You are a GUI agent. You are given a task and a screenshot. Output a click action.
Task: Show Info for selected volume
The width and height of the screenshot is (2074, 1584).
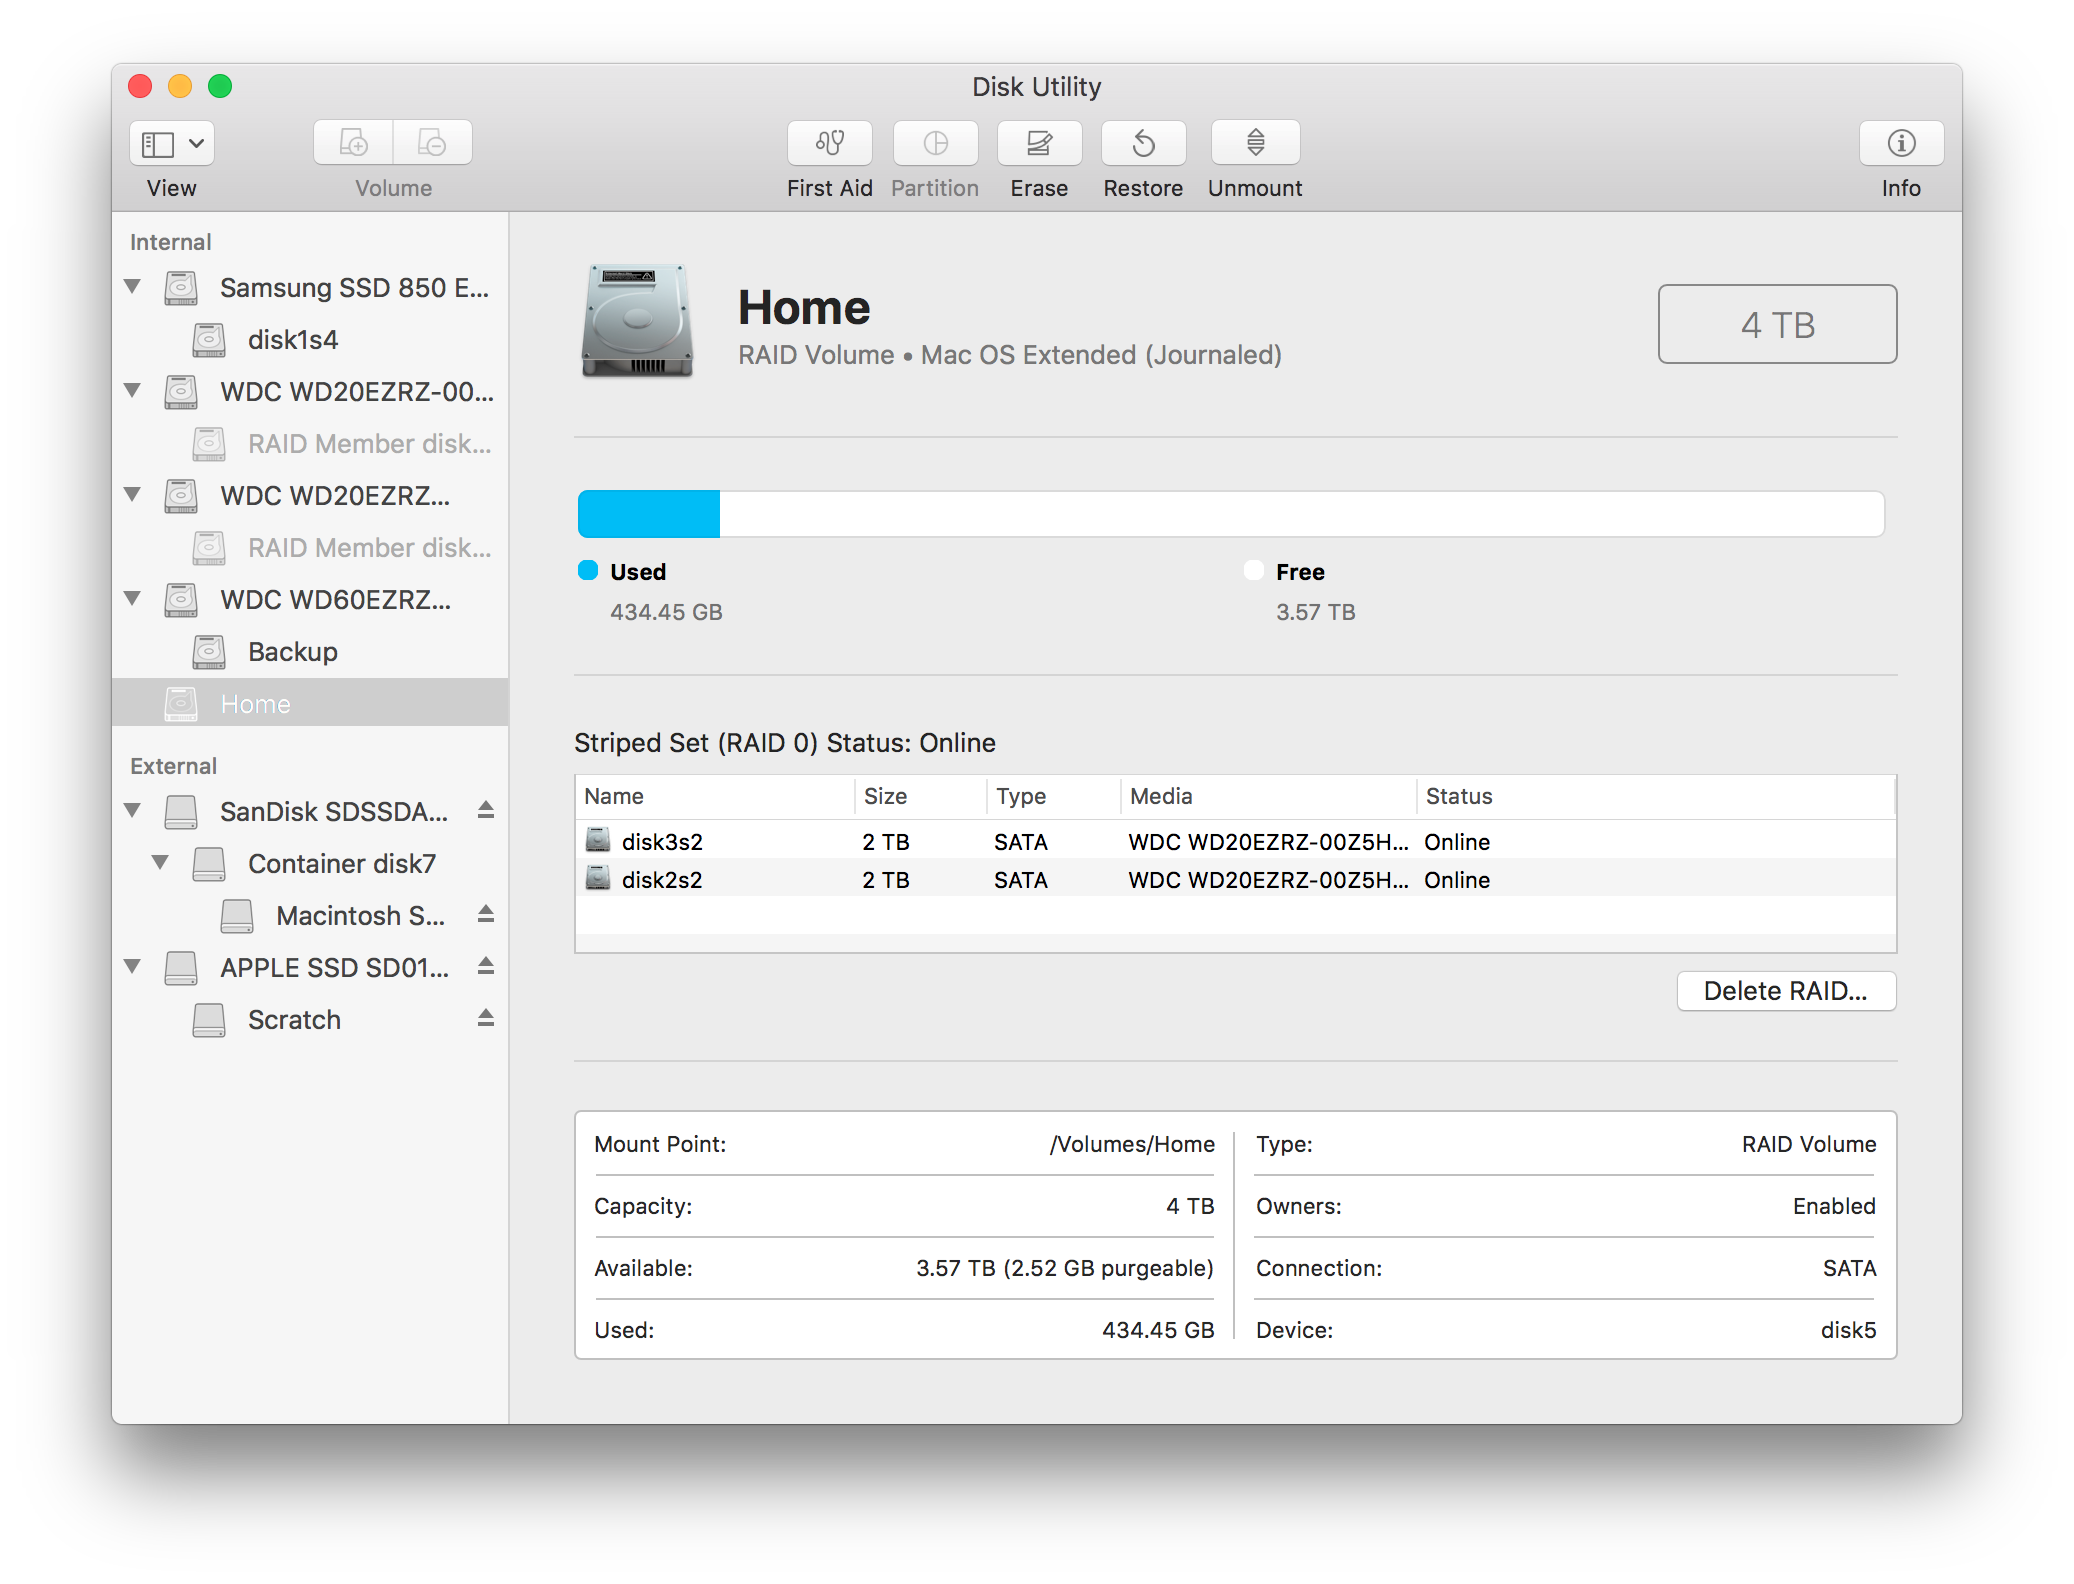click(x=1901, y=144)
